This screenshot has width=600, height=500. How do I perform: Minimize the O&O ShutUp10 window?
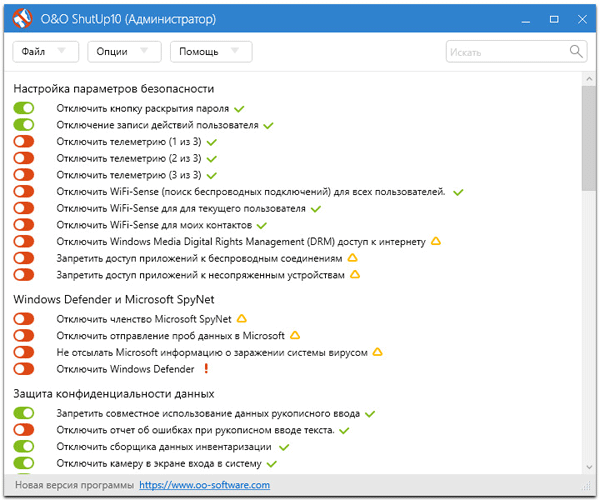click(526, 20)
